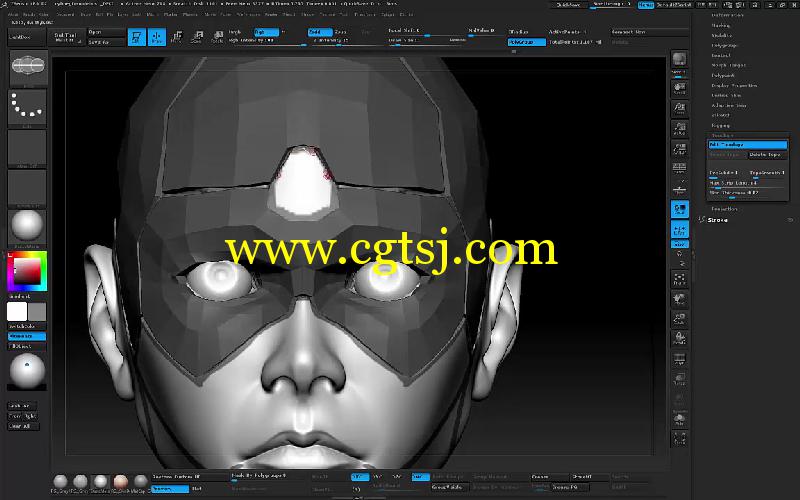Open the dotted stroke type selector
Screen dimensions: 800x500
tap(28, 107)
